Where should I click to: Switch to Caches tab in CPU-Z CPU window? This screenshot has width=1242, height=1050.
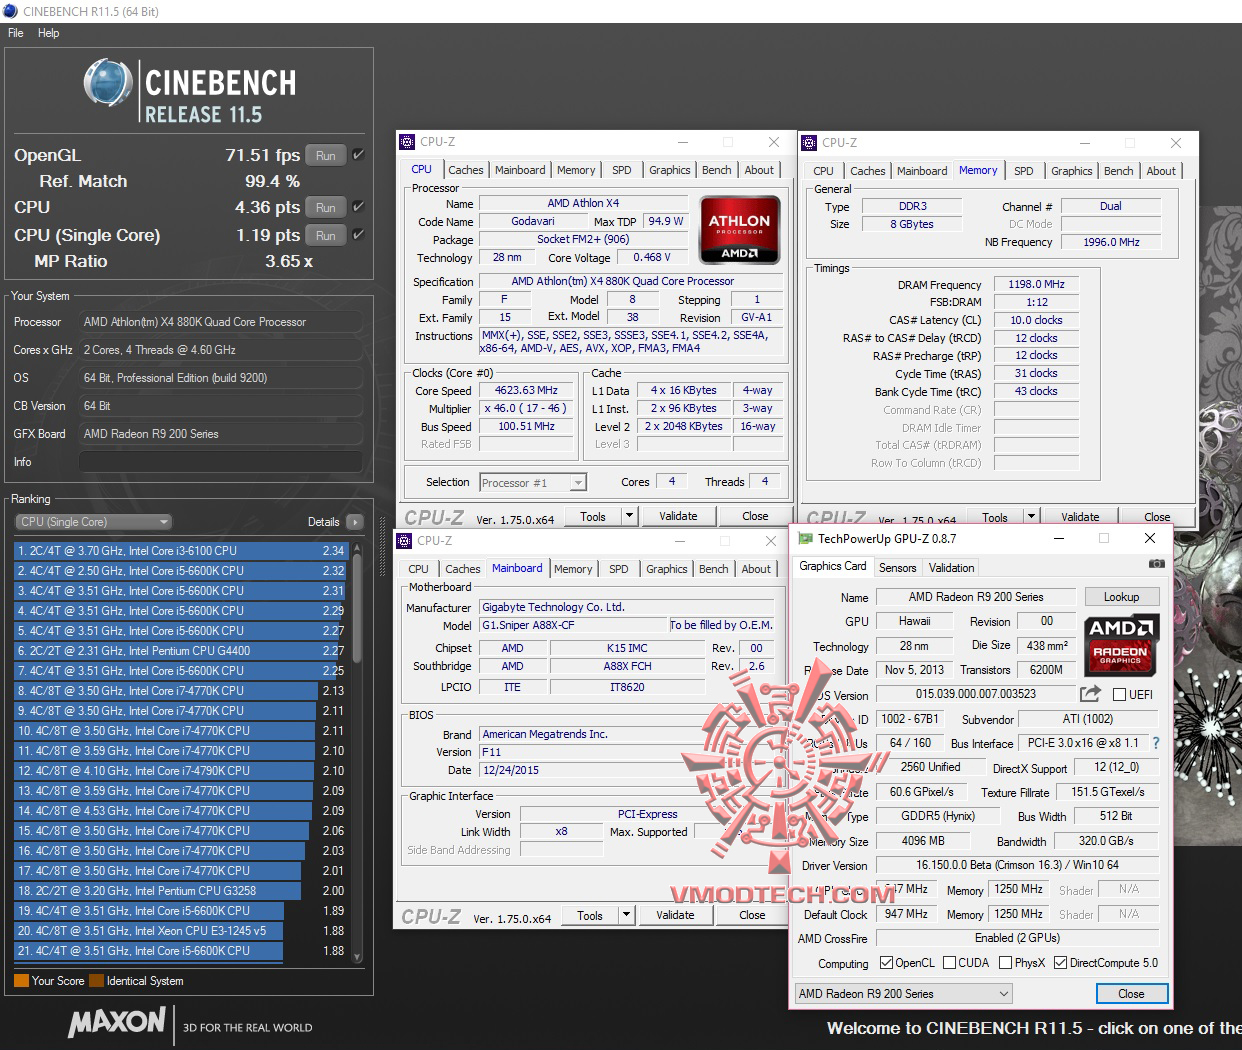466,170
